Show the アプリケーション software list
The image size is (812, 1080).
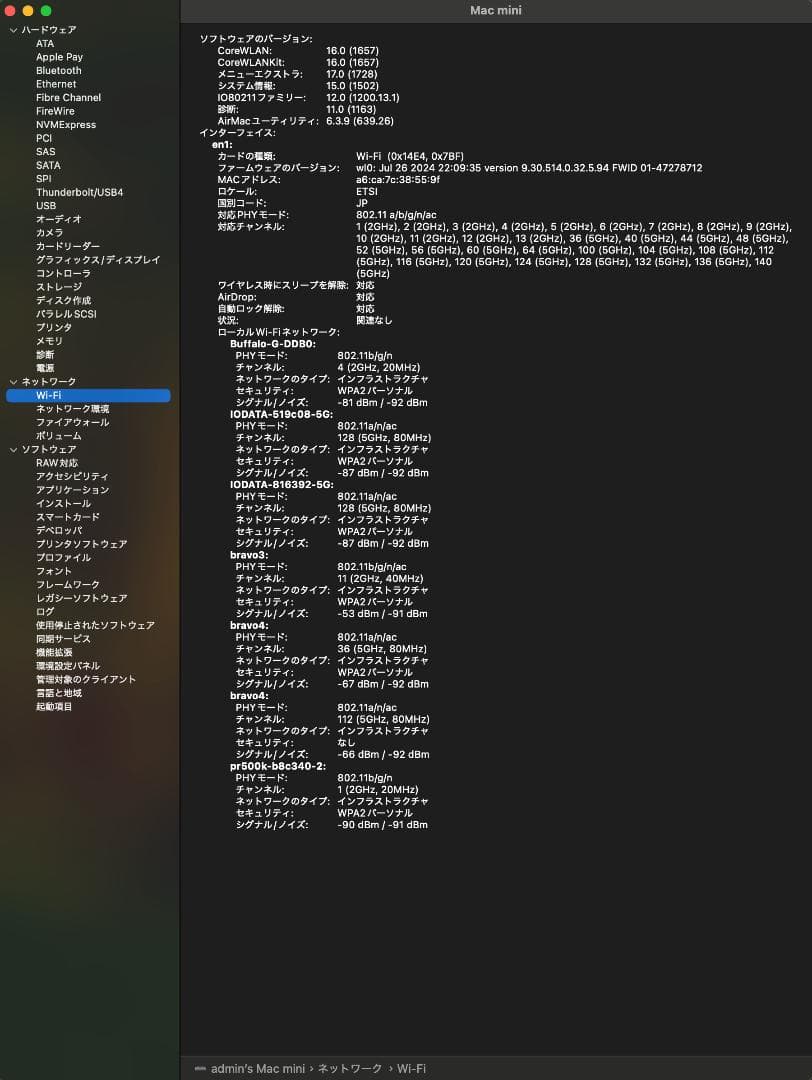point(72,490)
